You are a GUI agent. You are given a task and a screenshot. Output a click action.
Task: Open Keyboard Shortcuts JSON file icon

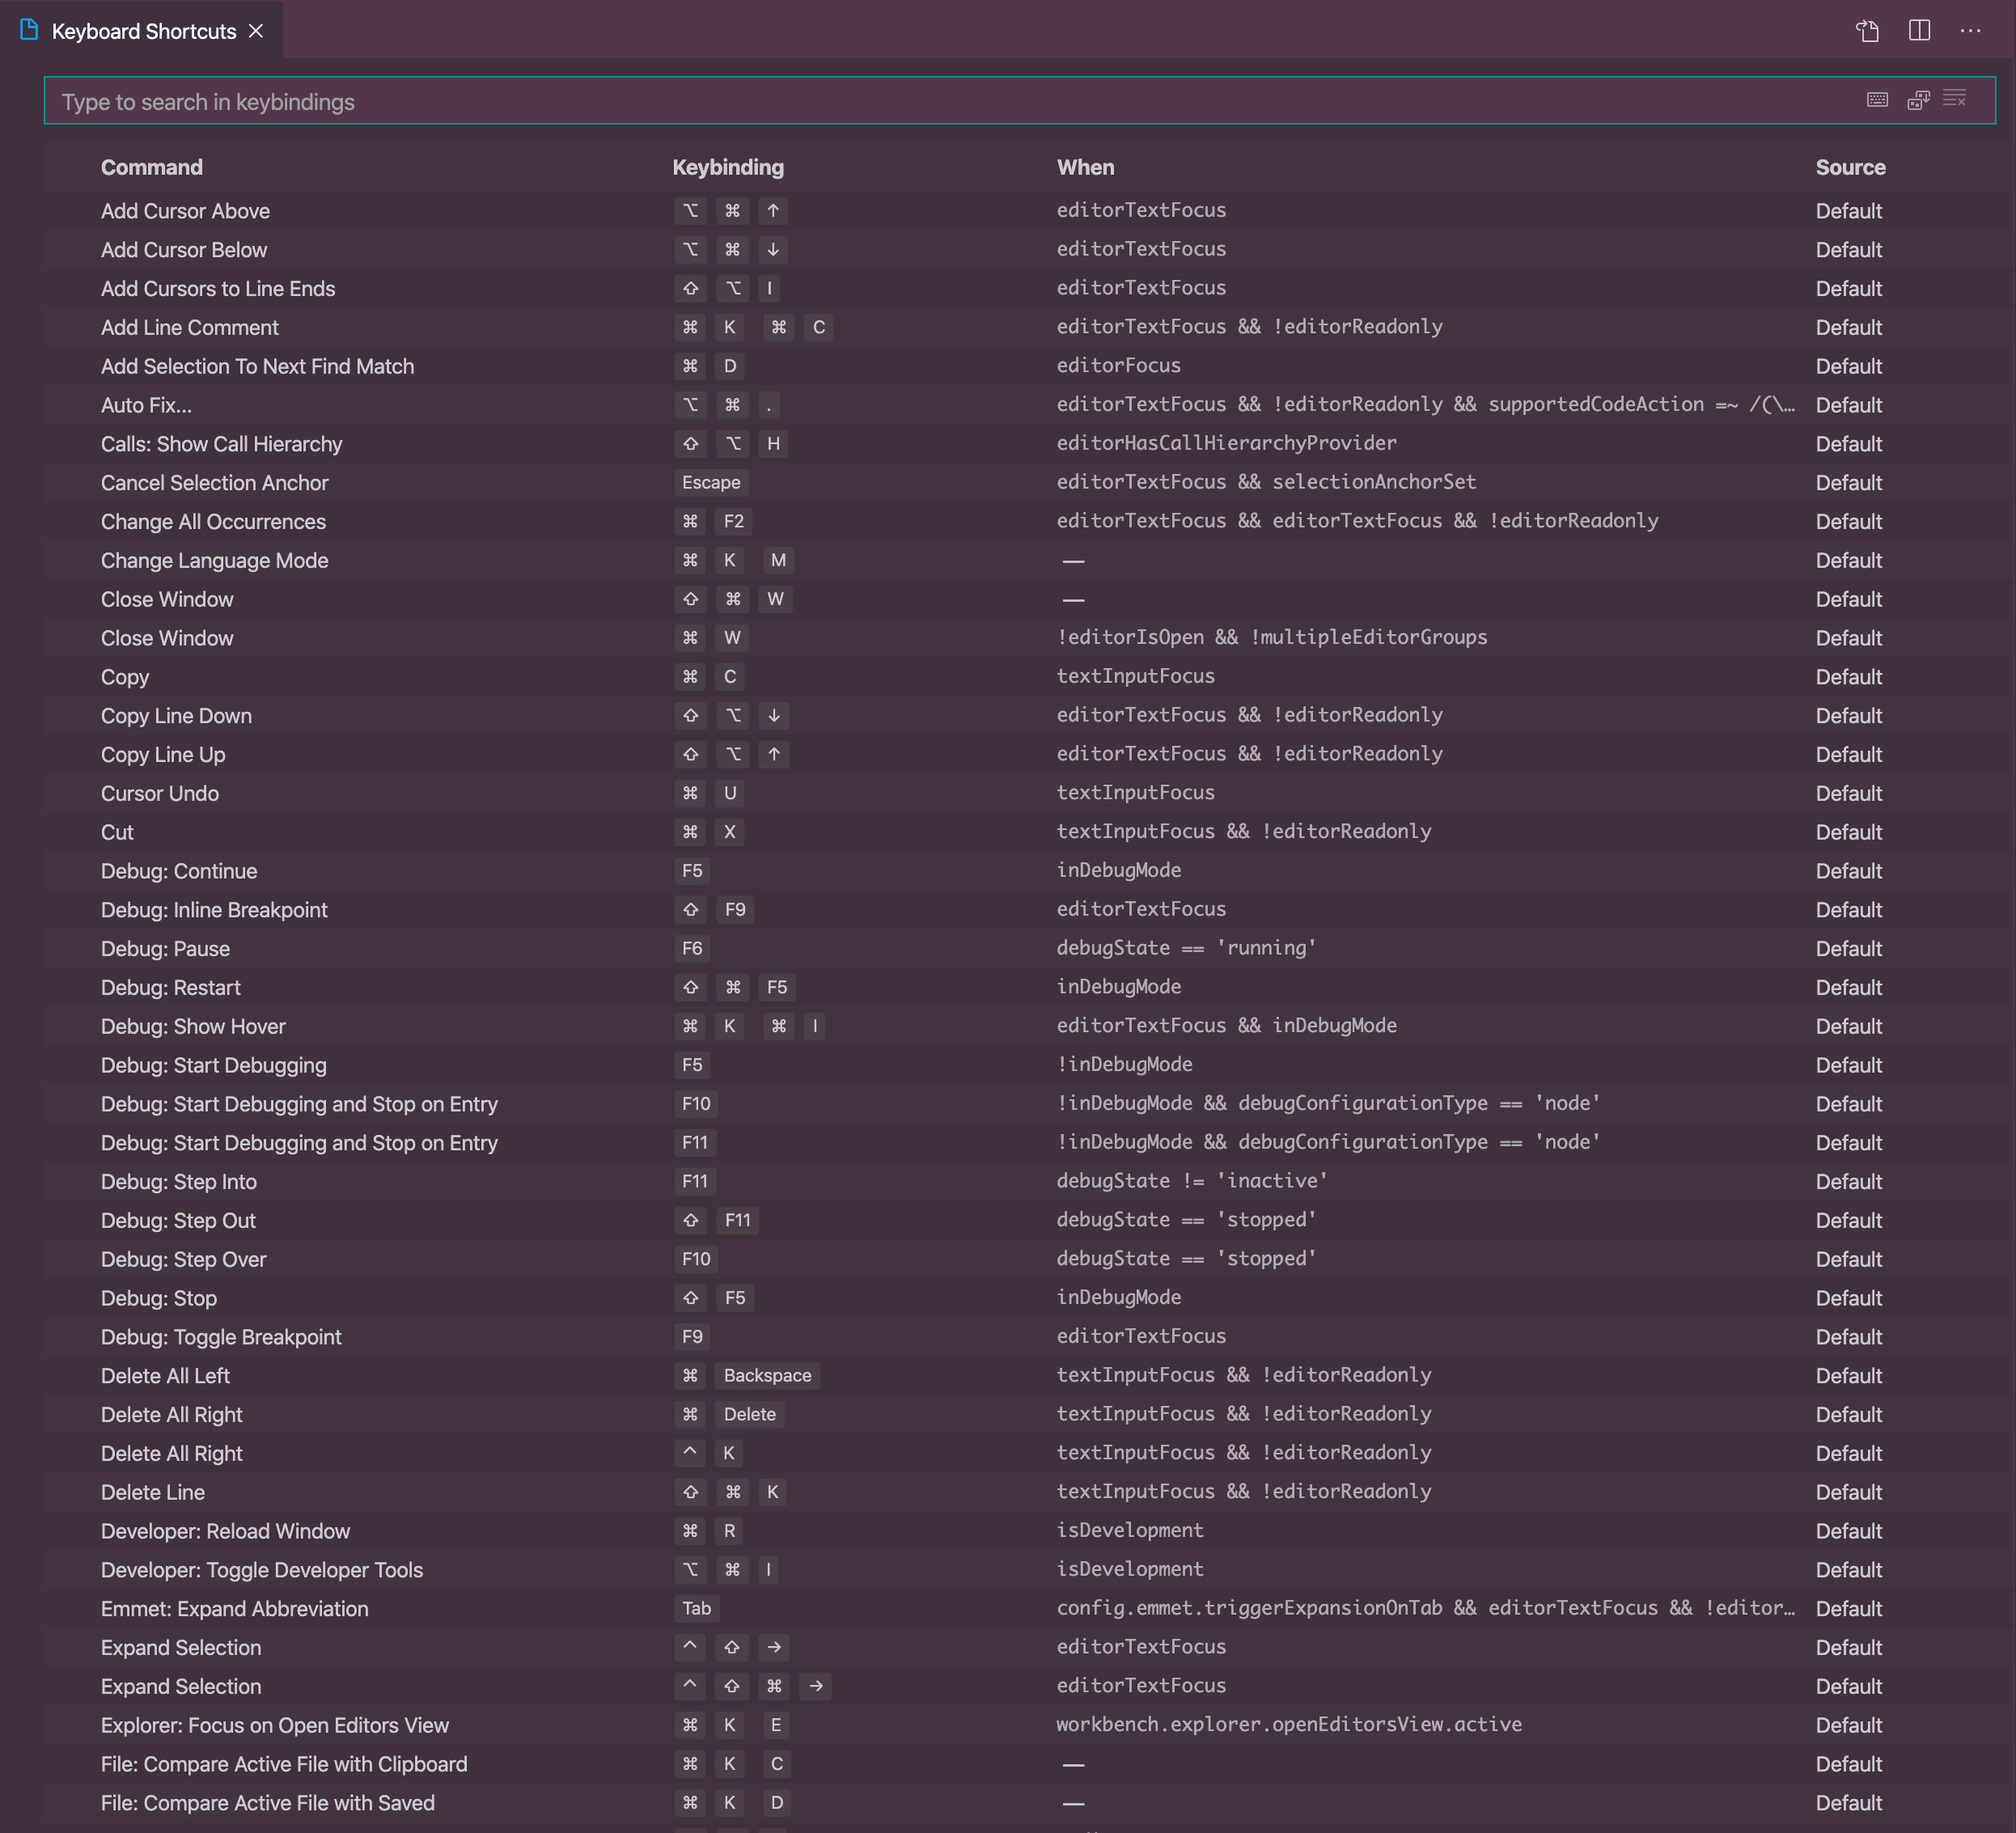tap(1867, 31)
